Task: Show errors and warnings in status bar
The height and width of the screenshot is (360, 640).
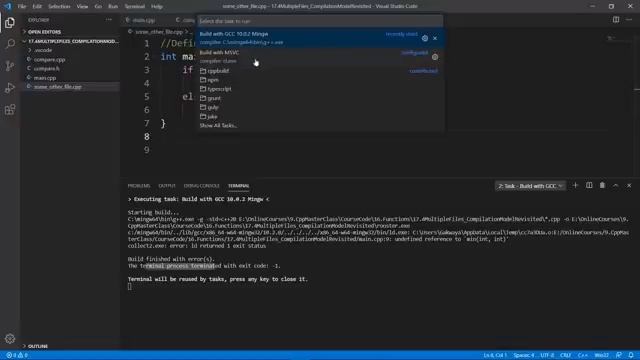Action: pos(17,355)
